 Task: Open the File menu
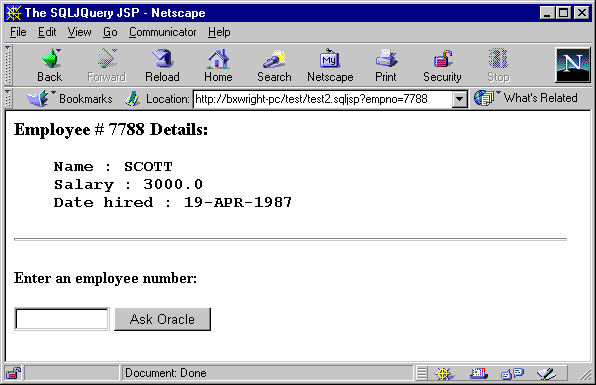tap(18, 32)
